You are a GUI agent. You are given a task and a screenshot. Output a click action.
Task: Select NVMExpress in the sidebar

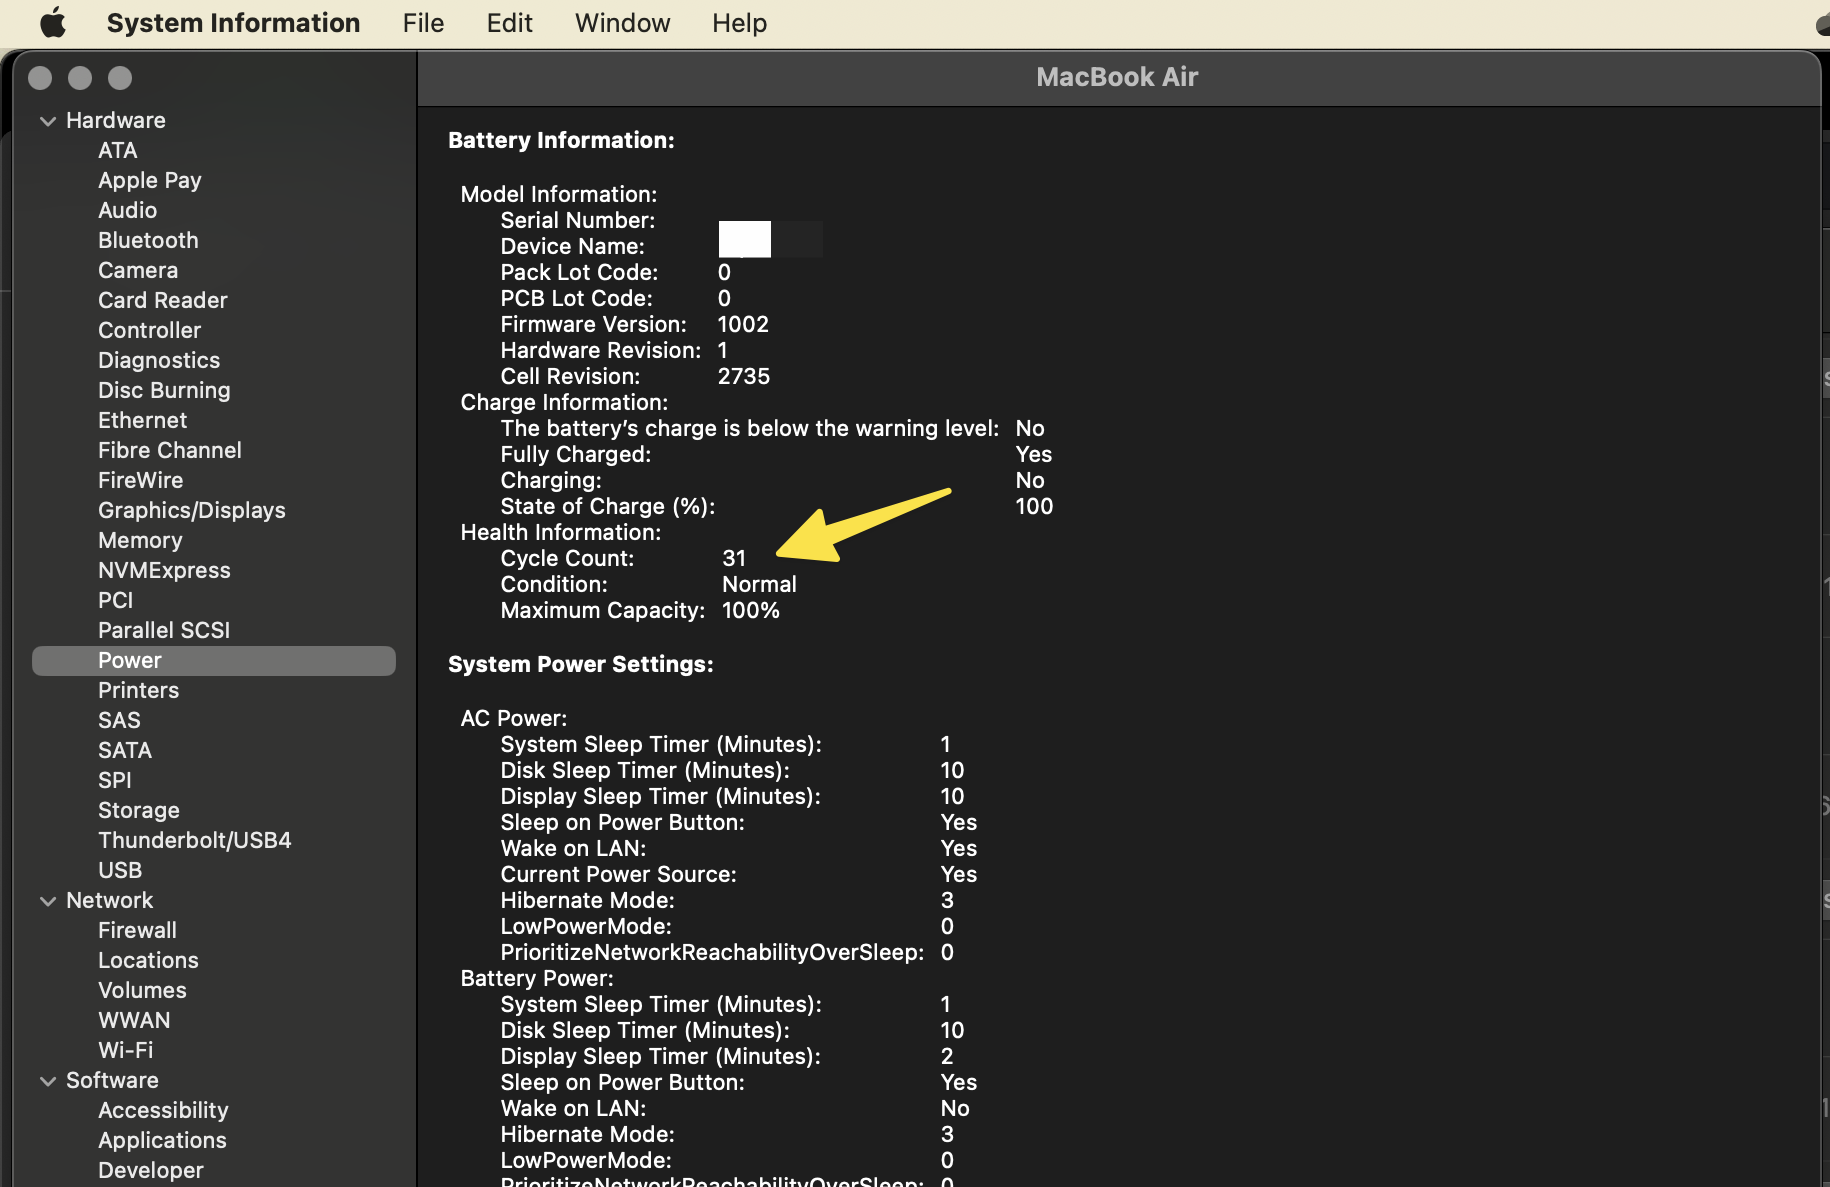pos(164,570)
